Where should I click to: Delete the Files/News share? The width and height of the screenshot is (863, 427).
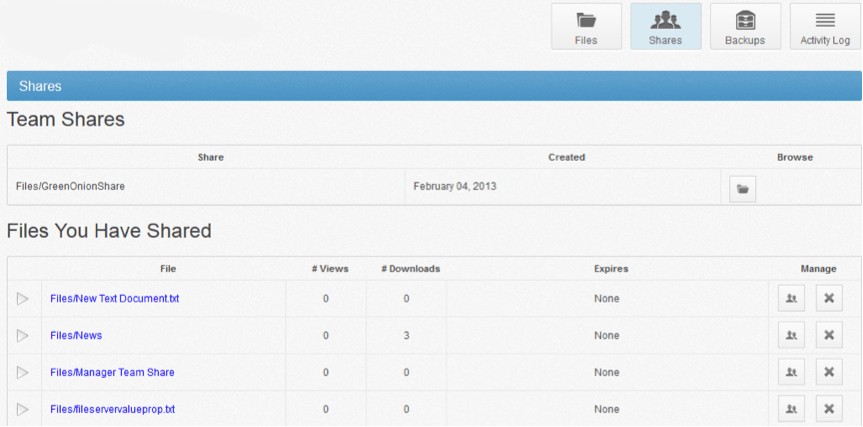tap(829, 335)
